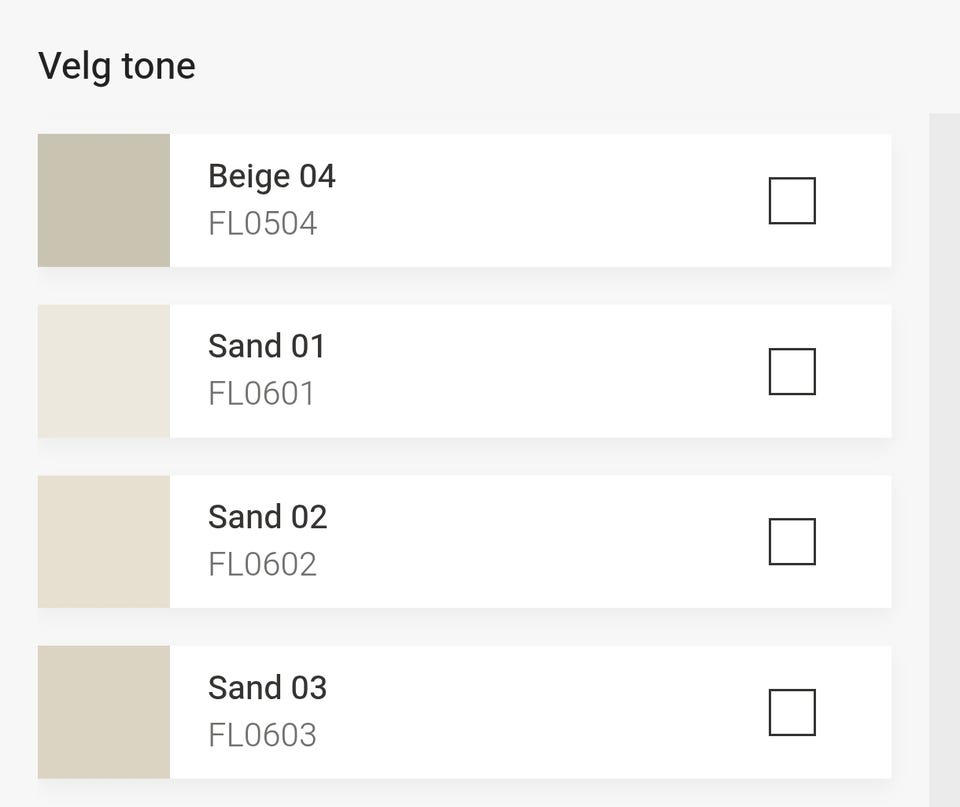Pick the Sand 01 color swatch
Image resolution: width=960 pixels, height=807 pixels.
point(104,372)
